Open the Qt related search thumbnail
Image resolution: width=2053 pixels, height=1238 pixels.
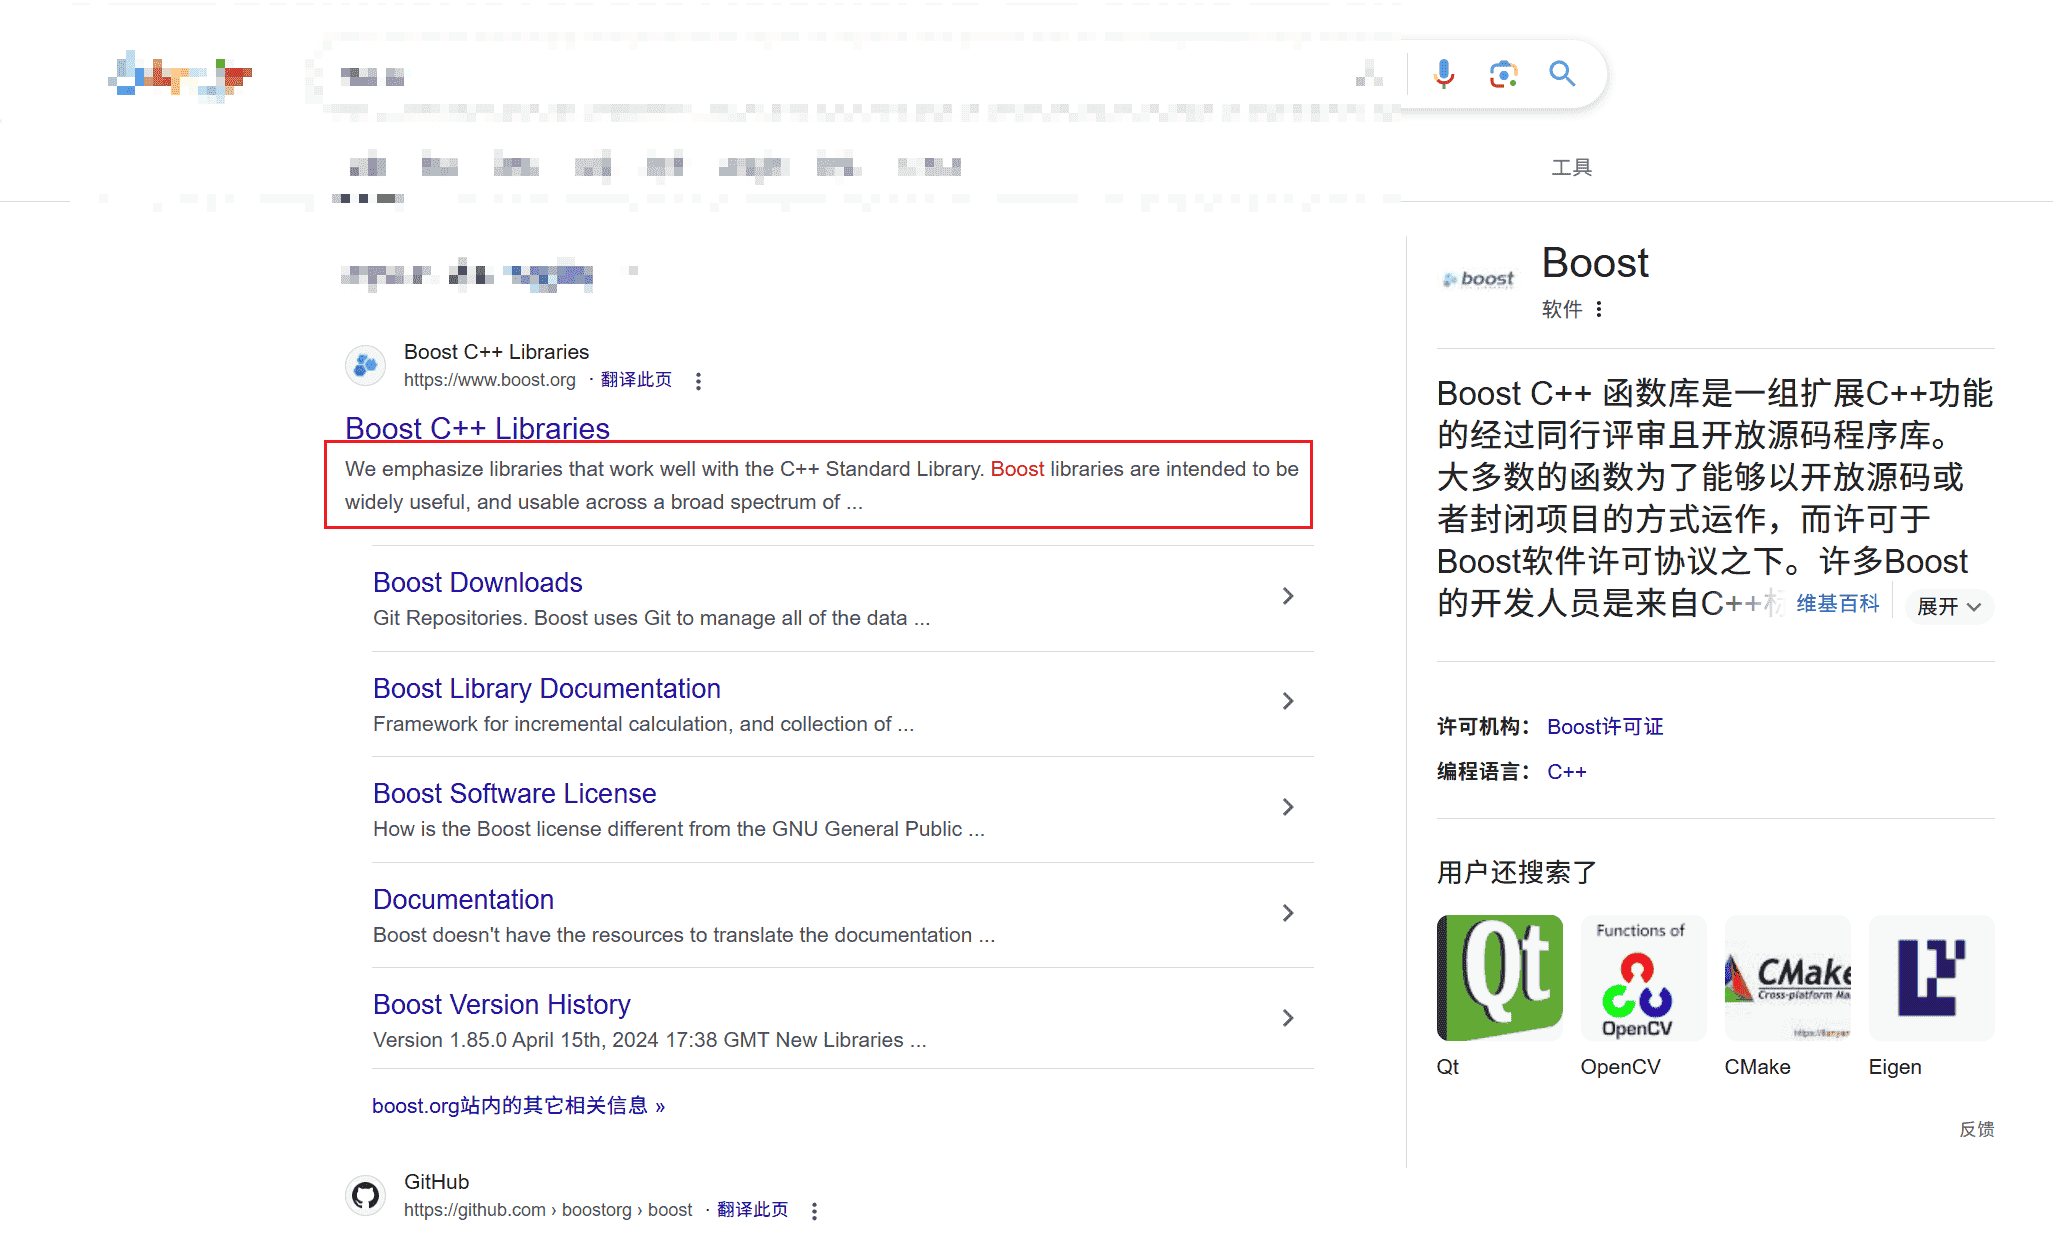pyautogui.click(x=1499, y=978)
